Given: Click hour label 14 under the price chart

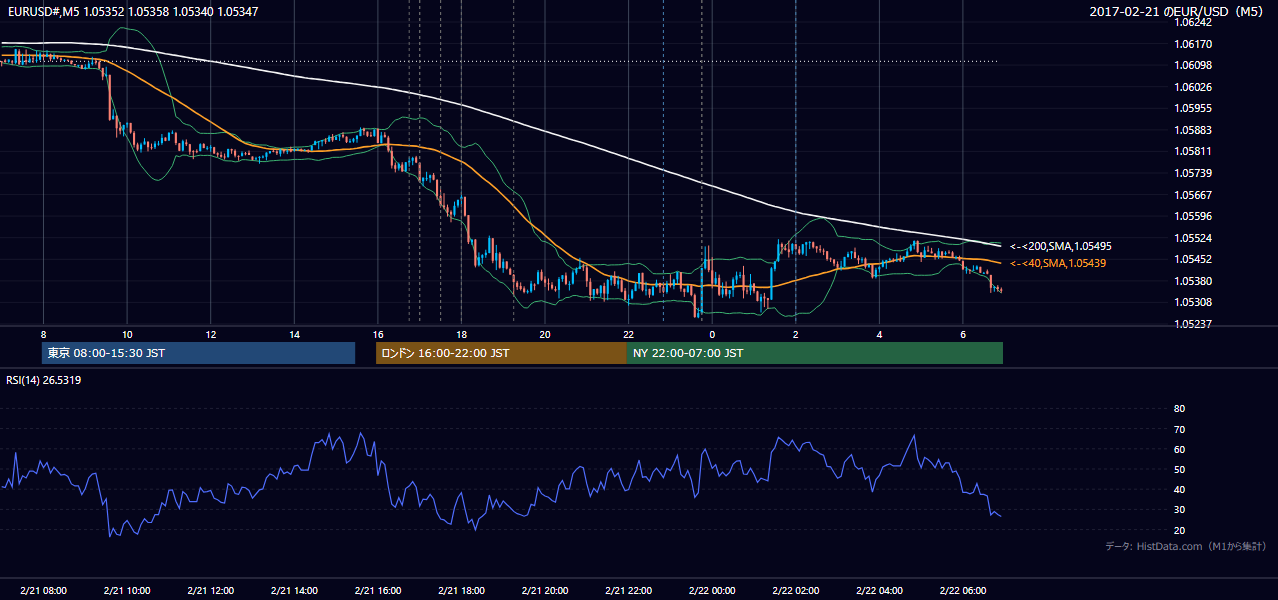Looking at the screenshot, I should click(x=294, y=334).
